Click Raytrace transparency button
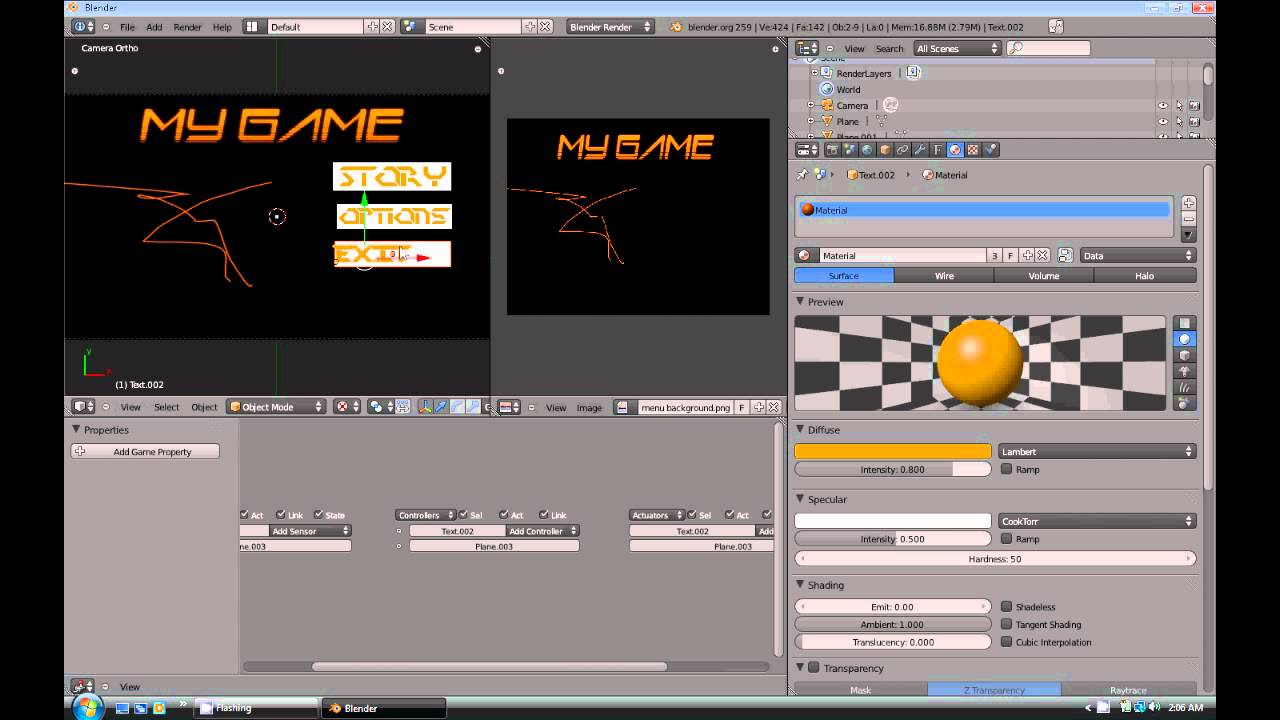Image resolution: width=1280 pixels, height=720 pixels. (x=1128, y=690)
